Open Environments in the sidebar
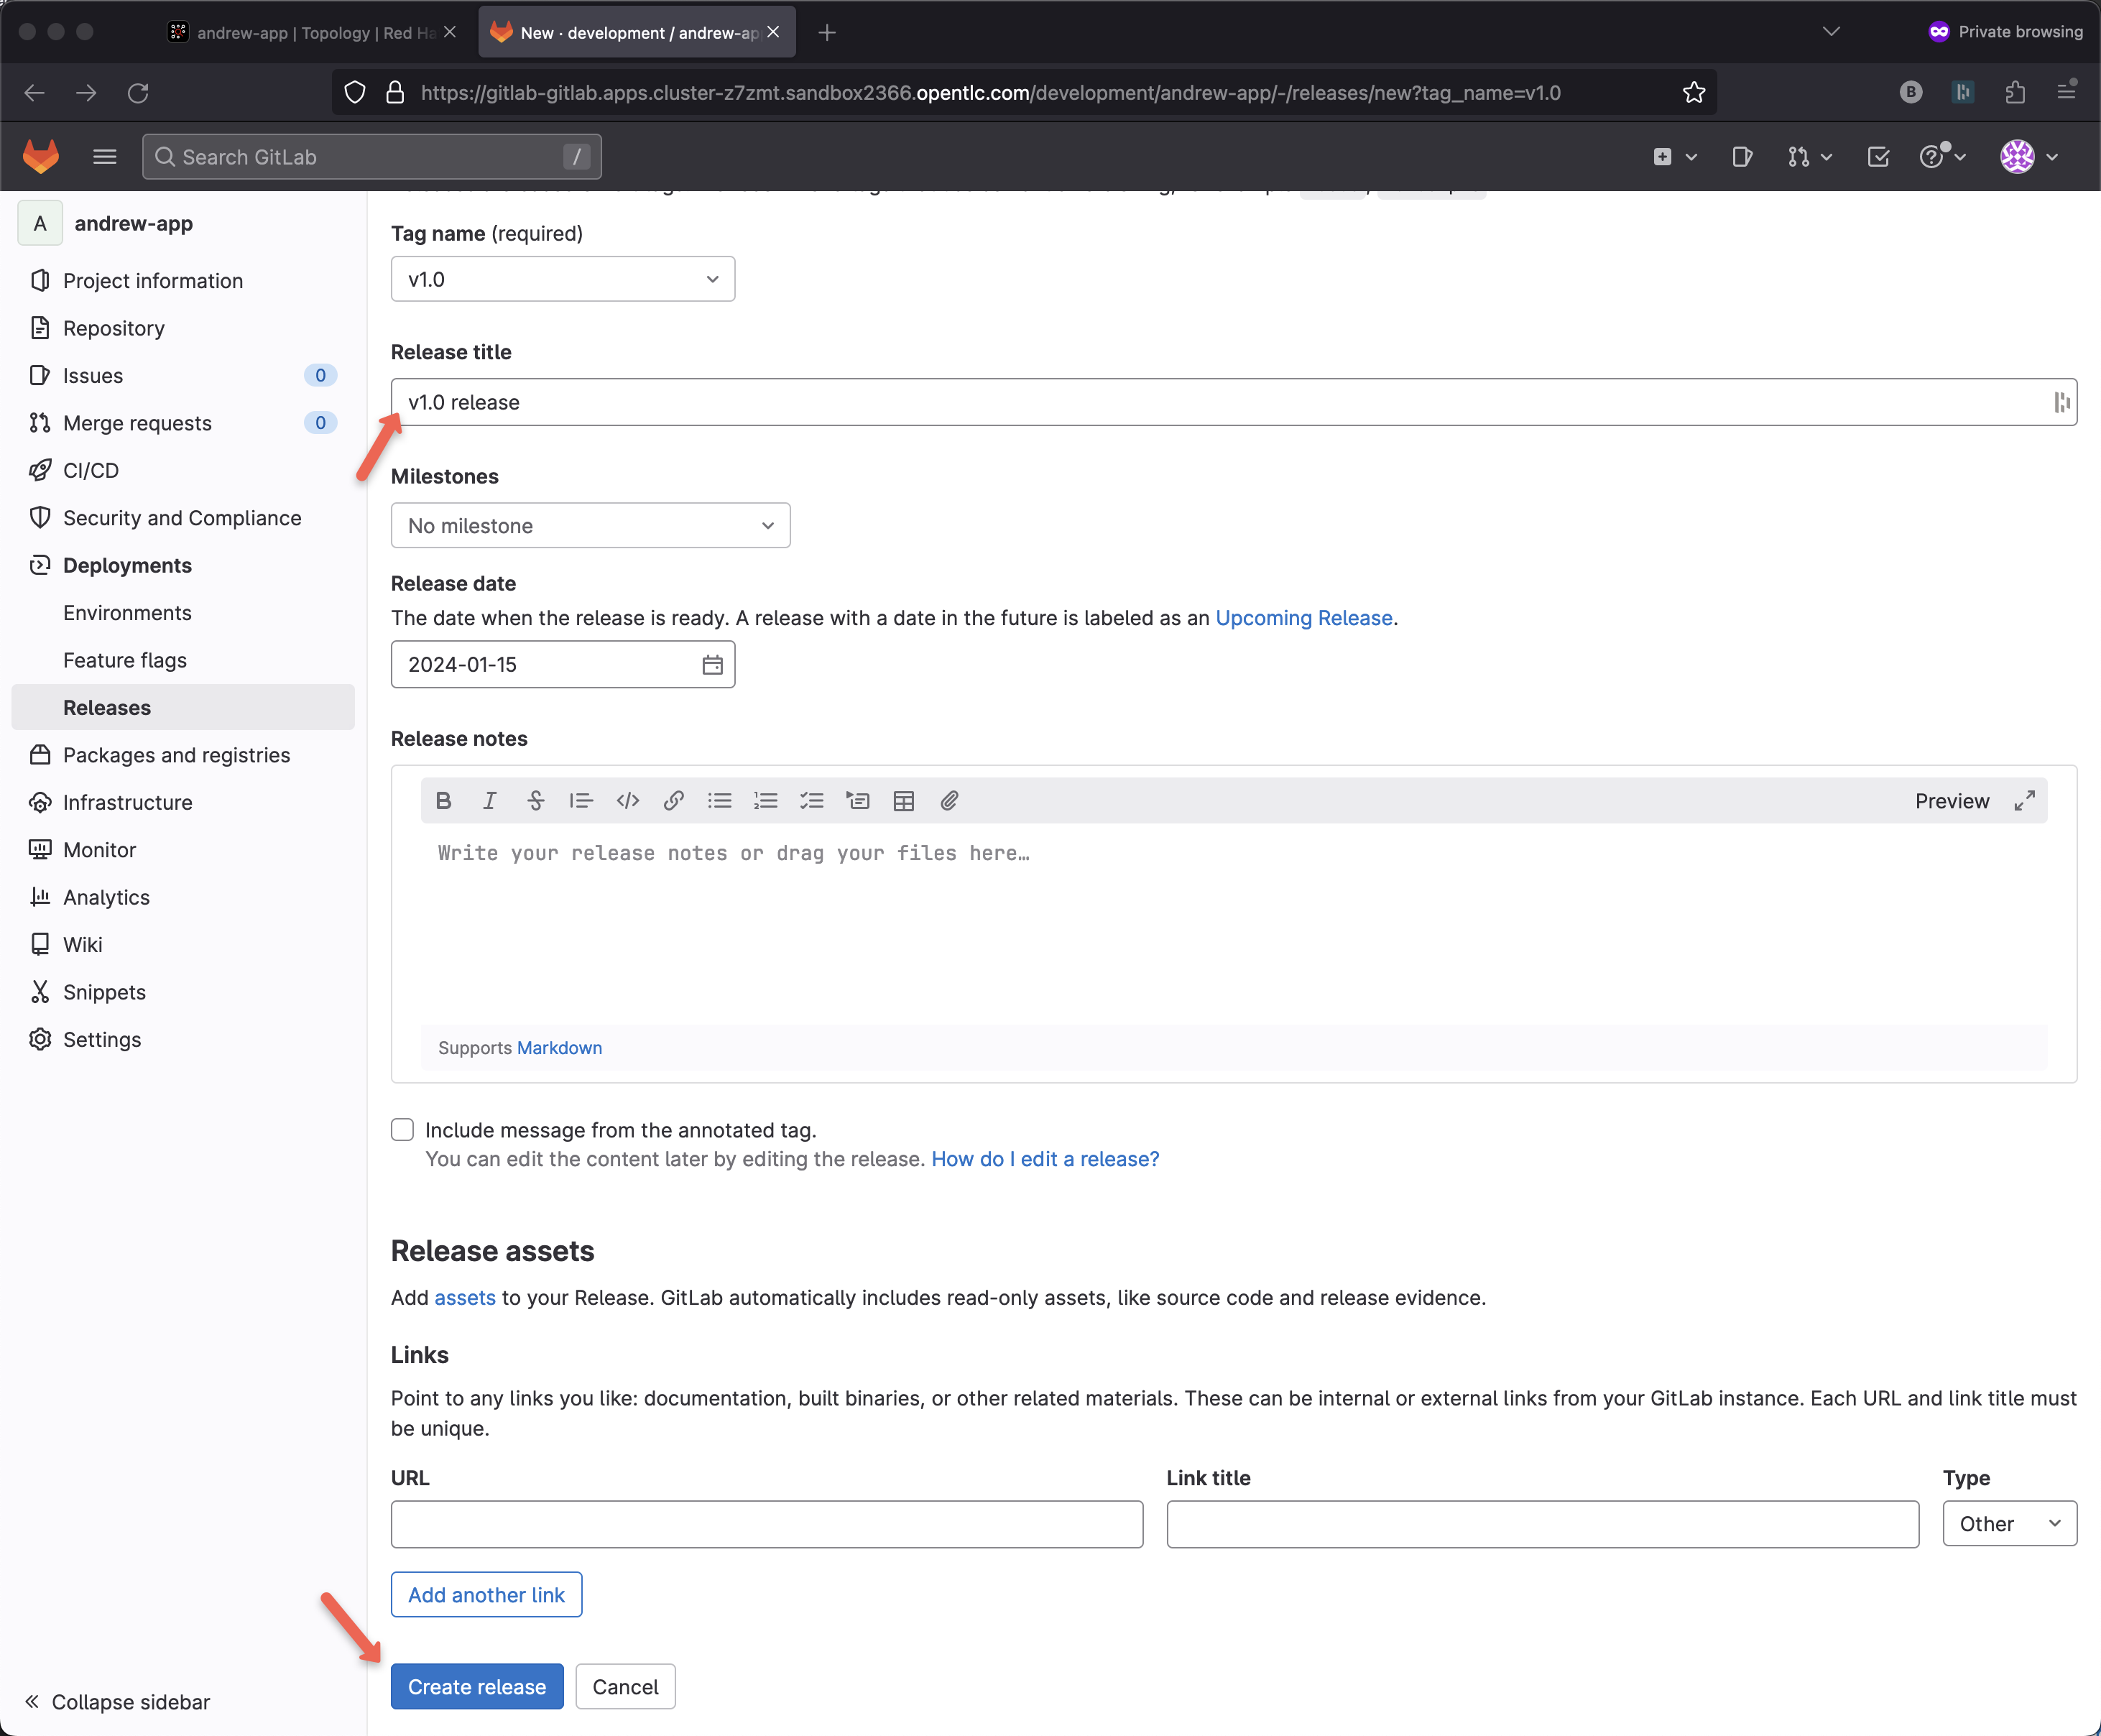This screenshot has height=1736, width=2101. (x=127, y=613)
